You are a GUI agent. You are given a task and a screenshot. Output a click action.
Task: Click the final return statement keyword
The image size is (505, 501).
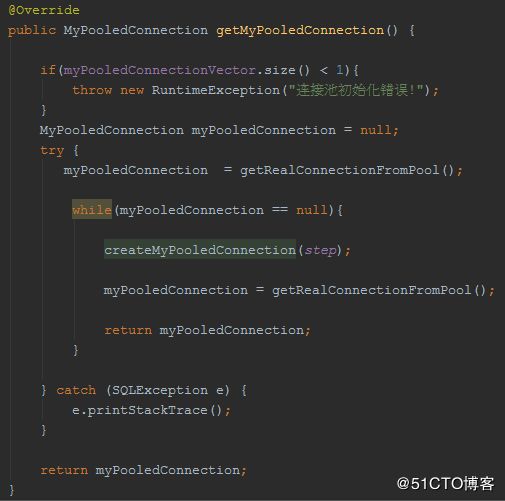click(64, 470)
